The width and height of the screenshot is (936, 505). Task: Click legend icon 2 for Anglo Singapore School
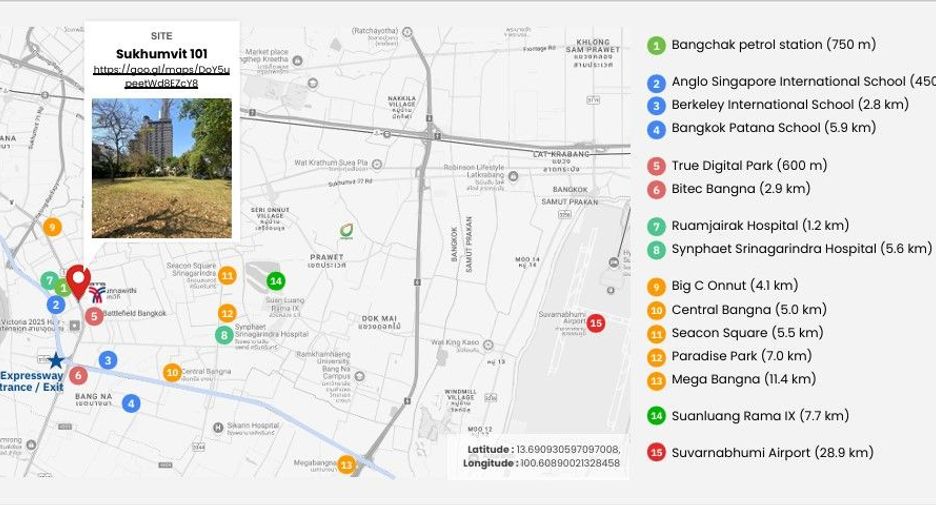tap(656, 83)
